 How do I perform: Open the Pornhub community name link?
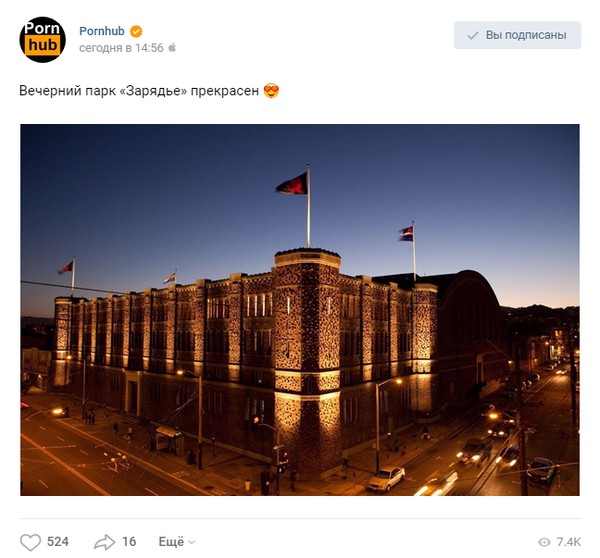(102, 31)
